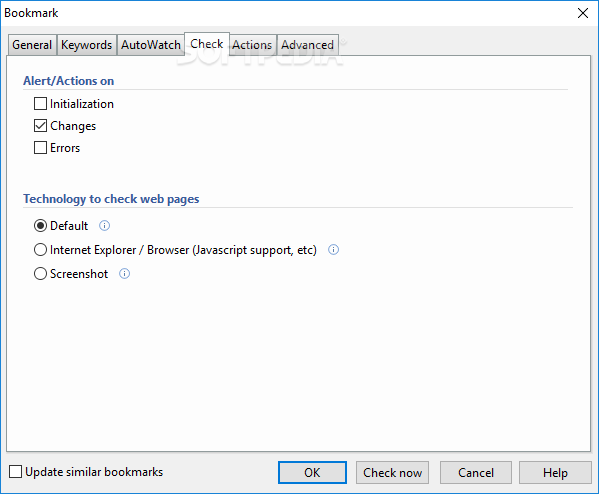Go to the AutoWatch tab
599x494 pixels.
pyautogui.click(x=151, y=45)
